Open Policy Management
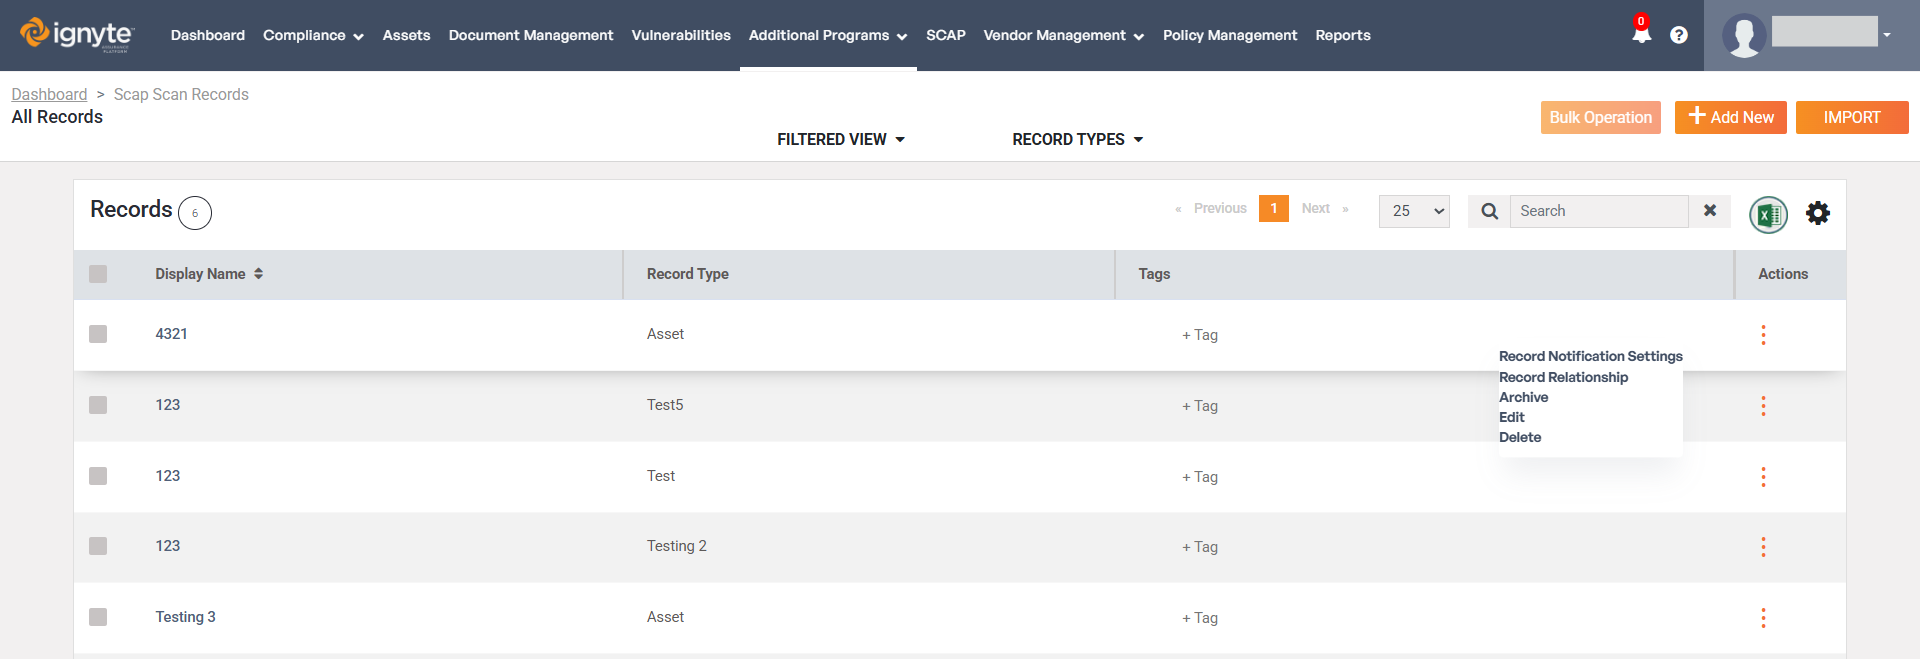1920x659 pixels. click(x=1230, y=35)
